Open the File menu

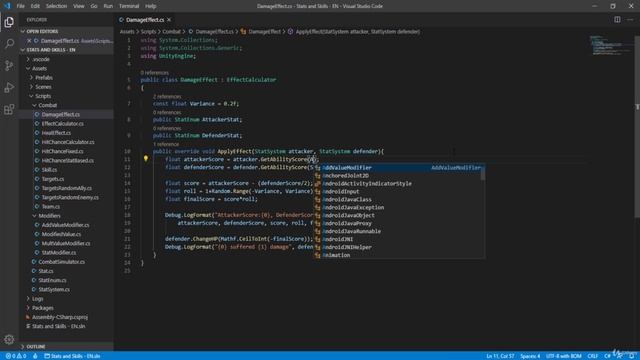[21, 6]
